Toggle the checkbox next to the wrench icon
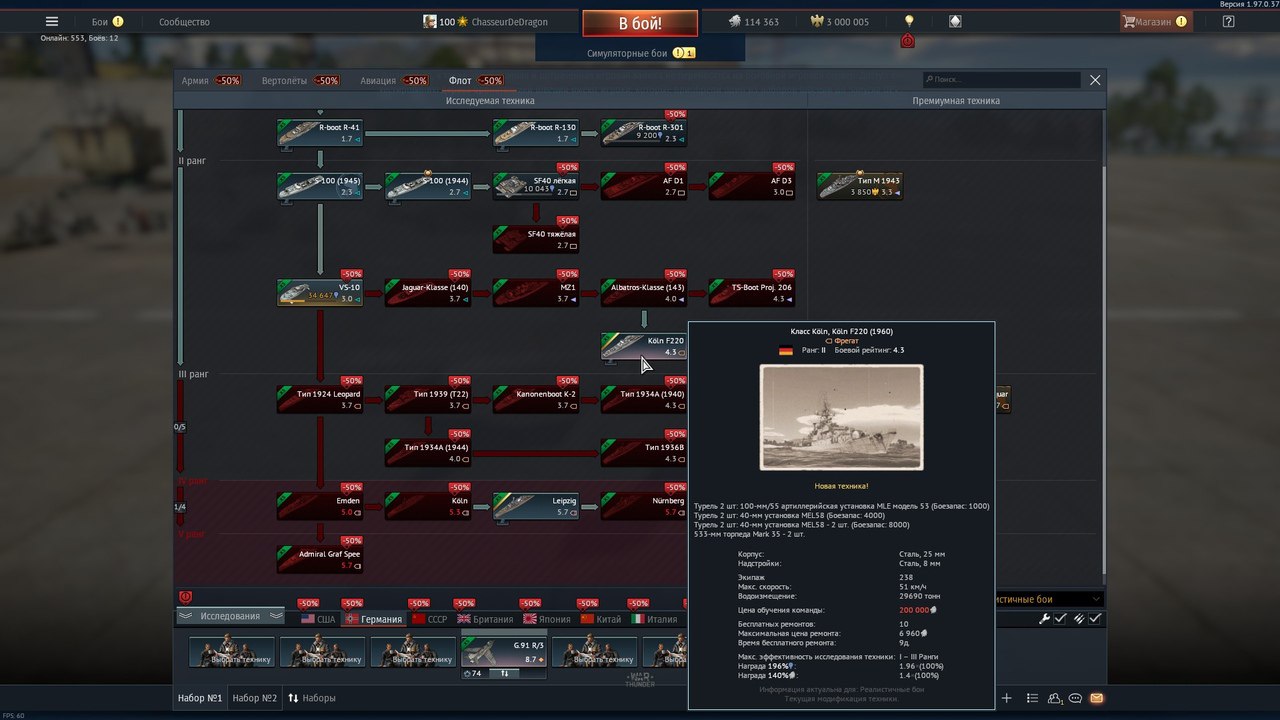1280x720 pixels. click(1060, 619)
